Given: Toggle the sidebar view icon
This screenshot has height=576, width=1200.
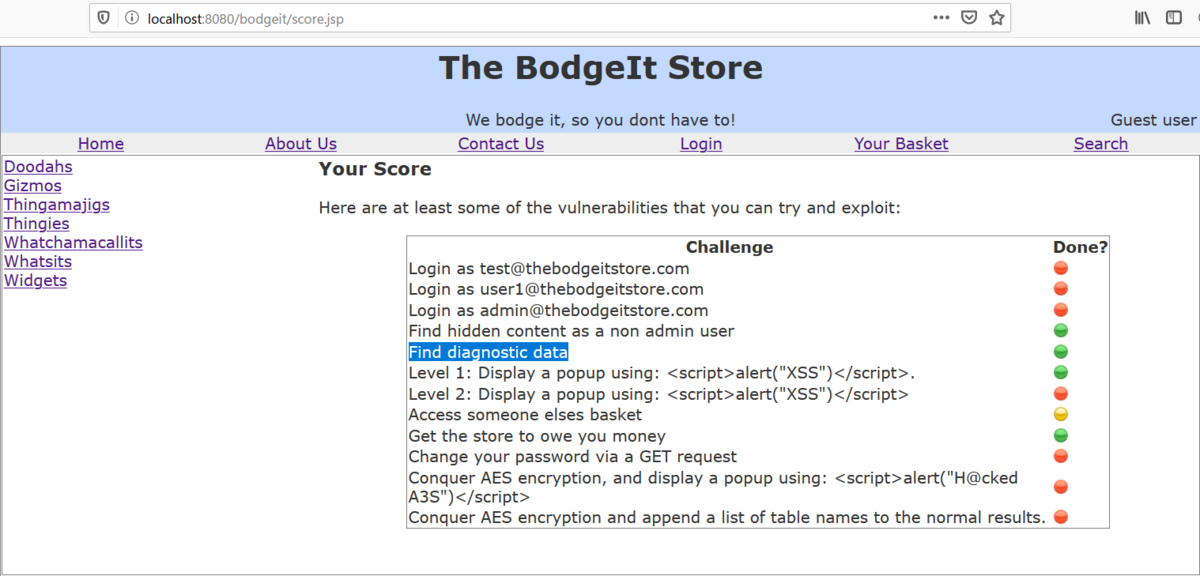Looking at the screenshot, I should (1174, 18).
